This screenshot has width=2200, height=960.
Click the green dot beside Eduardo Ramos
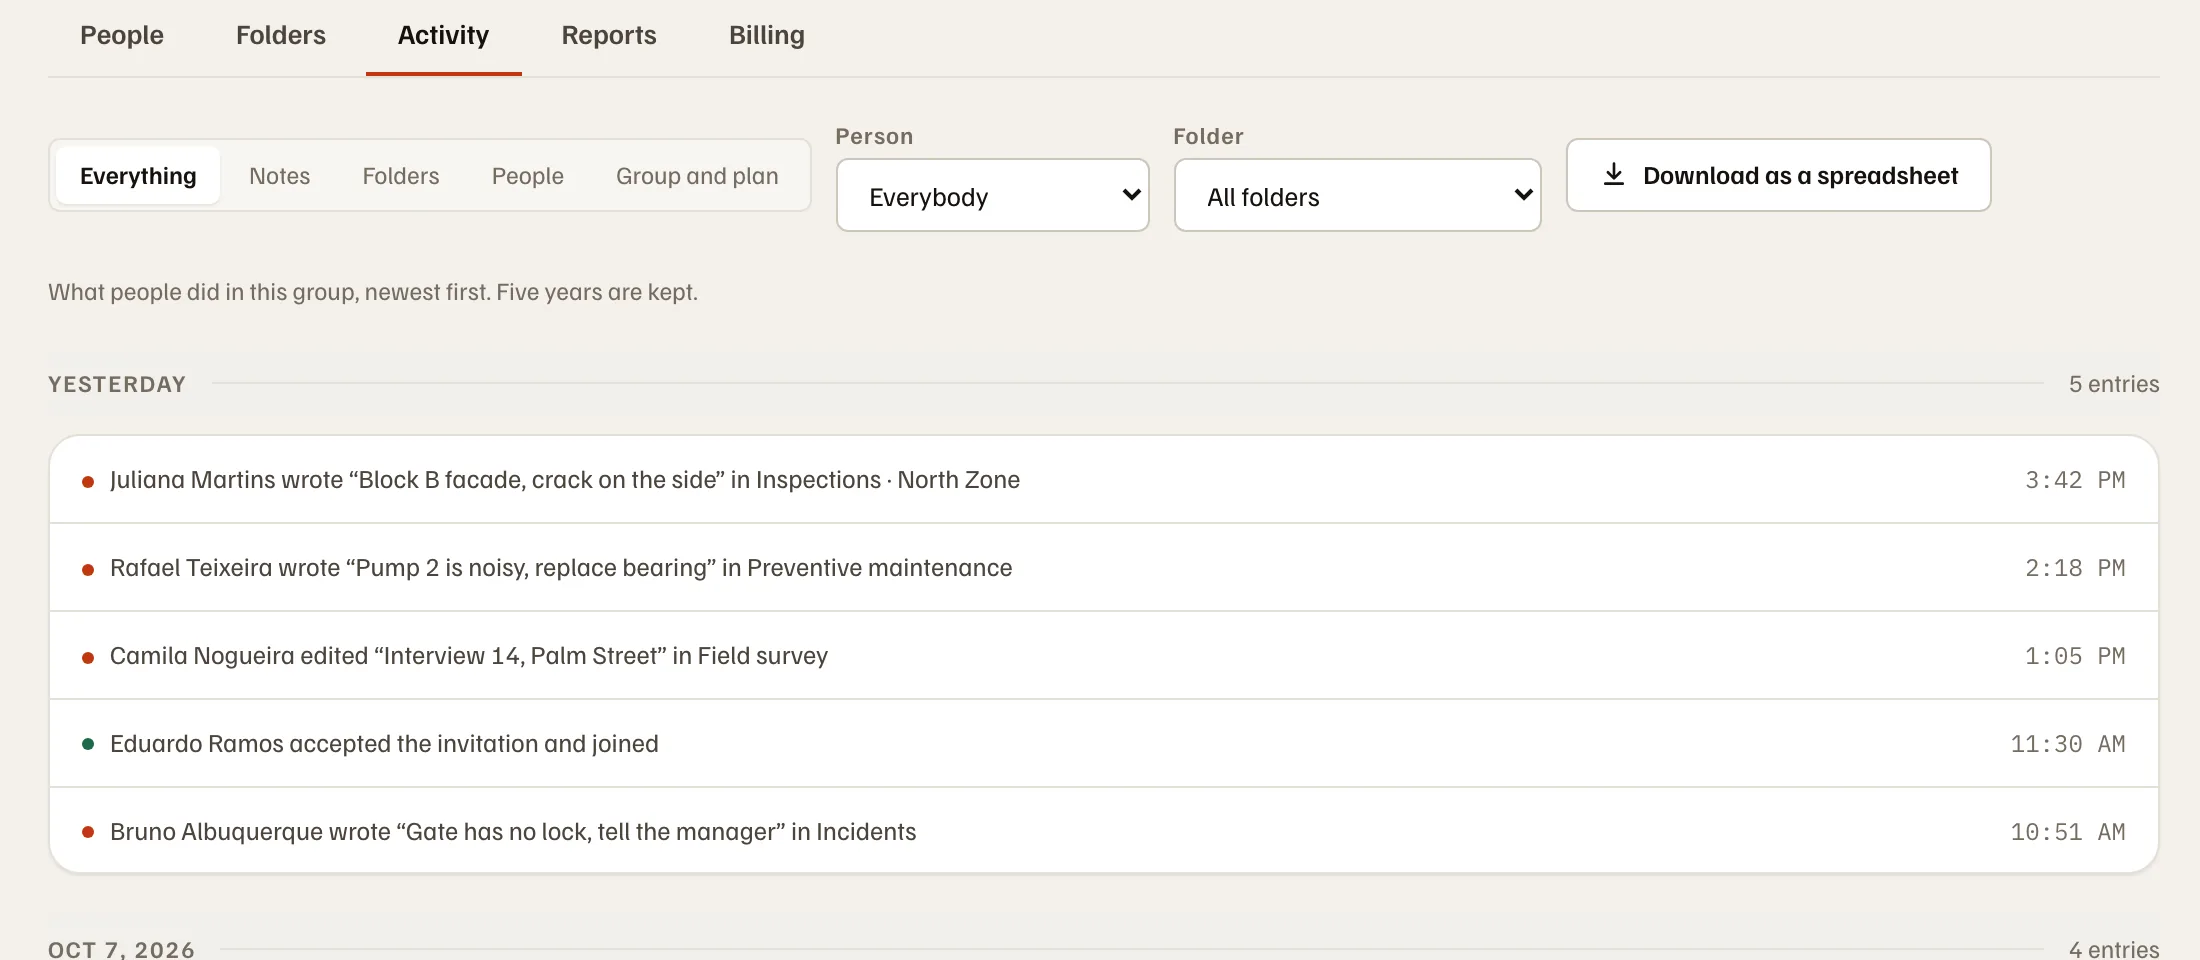[x=88, y=744]
